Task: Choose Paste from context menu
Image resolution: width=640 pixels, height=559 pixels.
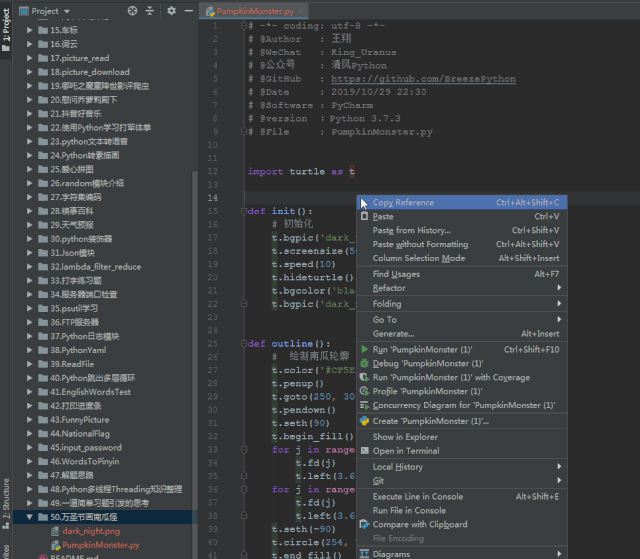Action: click(462, 217)
